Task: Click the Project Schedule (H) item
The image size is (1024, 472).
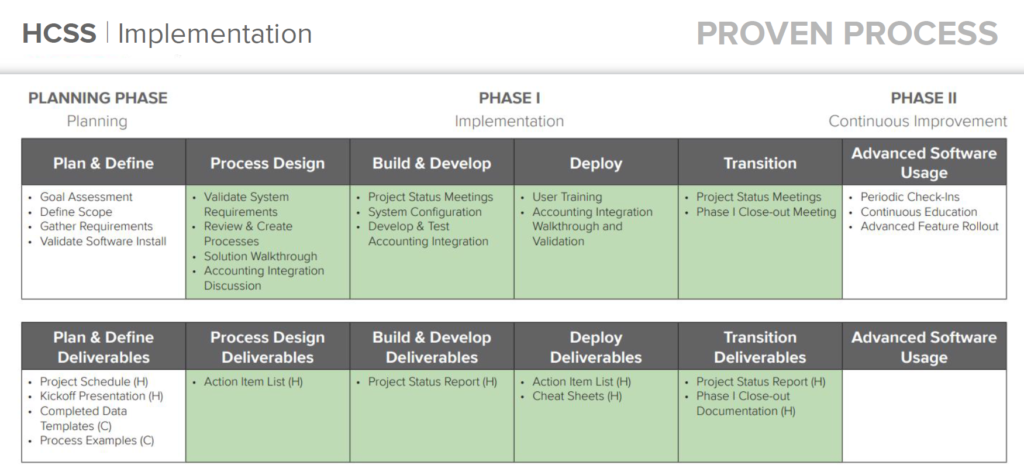Action: coord(94,382)
